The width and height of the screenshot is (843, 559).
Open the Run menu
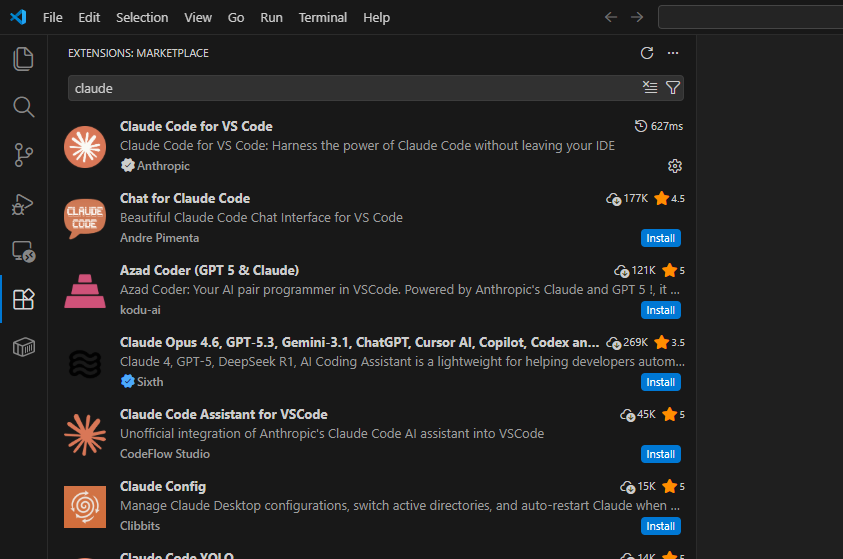[x=272, y=18]
